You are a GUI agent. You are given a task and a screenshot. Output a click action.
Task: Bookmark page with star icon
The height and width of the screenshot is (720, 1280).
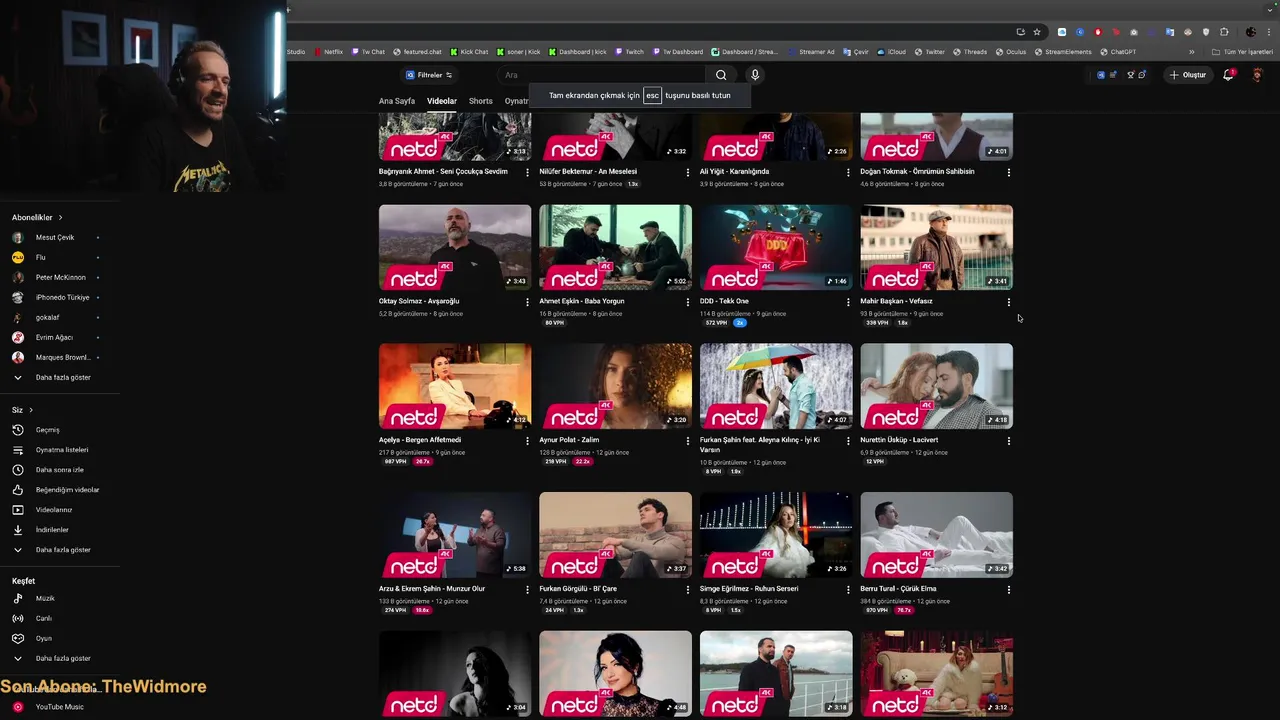tap(1037, 32)
